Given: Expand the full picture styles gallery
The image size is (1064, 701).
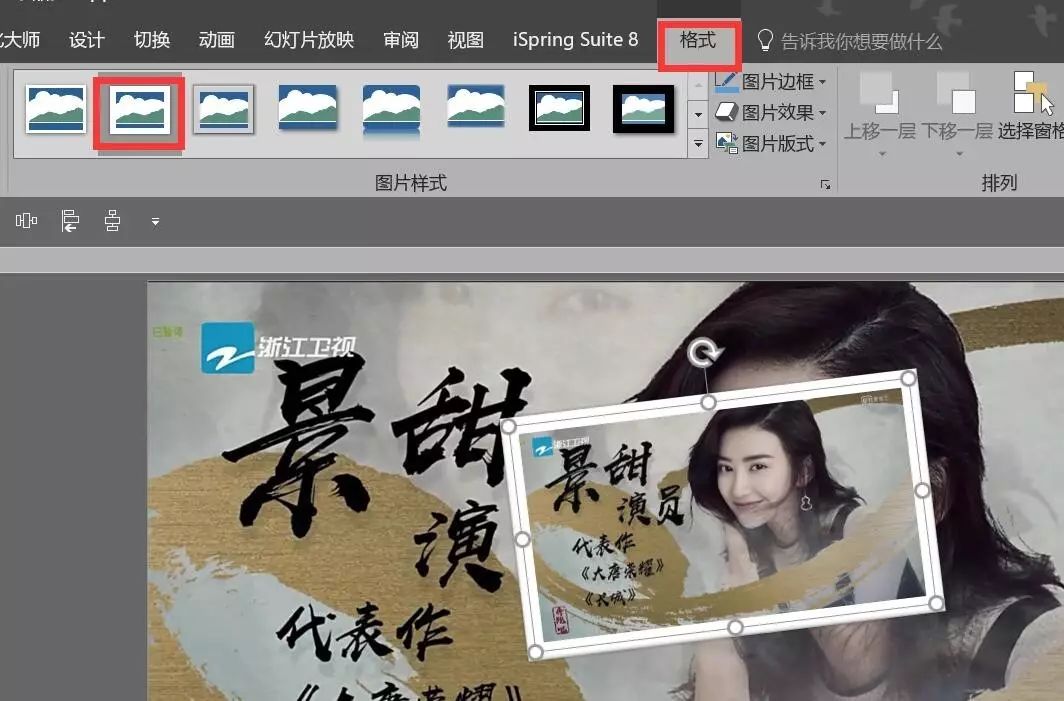Looking at the screenshot, I should tap(698, 143).
